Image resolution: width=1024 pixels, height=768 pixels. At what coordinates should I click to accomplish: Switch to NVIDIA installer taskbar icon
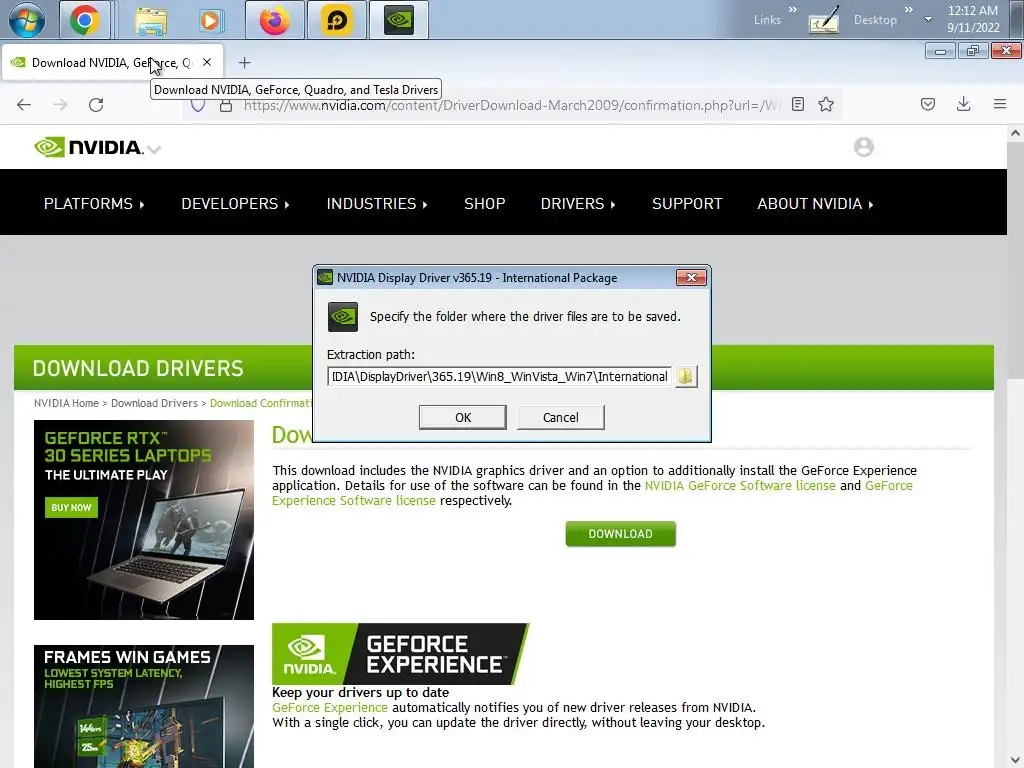[x=399, y=20]
